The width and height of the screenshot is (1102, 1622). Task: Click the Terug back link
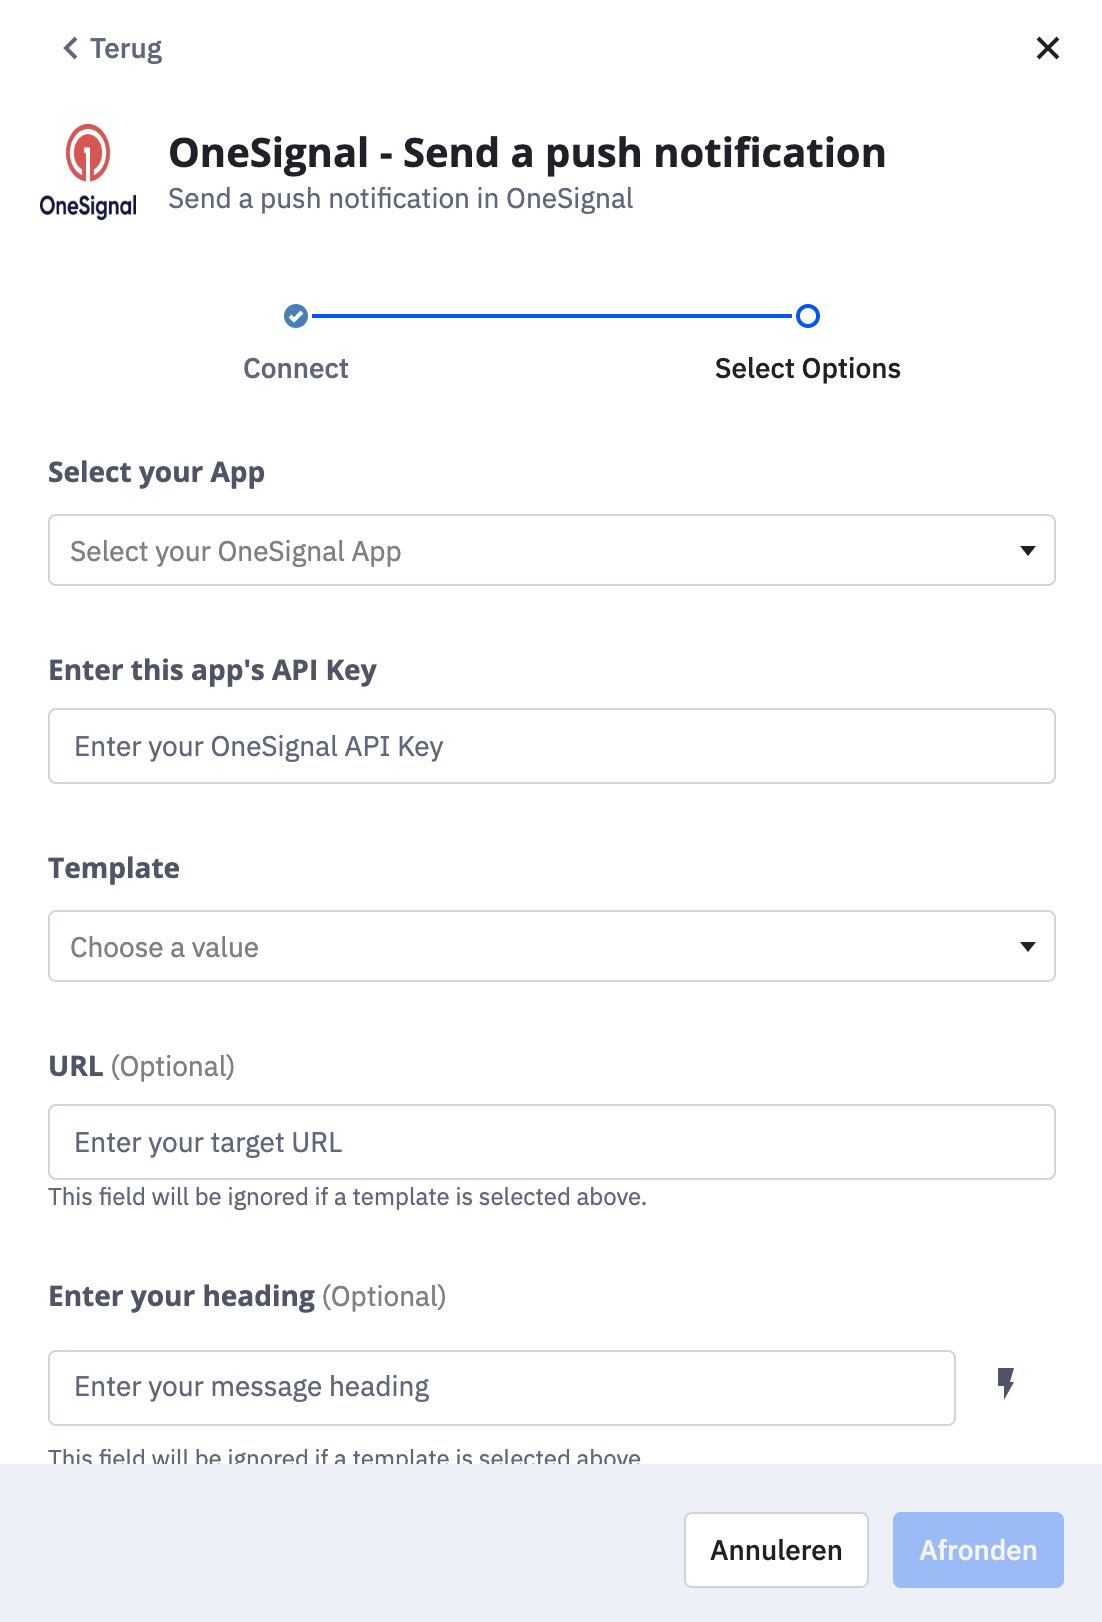112,48
